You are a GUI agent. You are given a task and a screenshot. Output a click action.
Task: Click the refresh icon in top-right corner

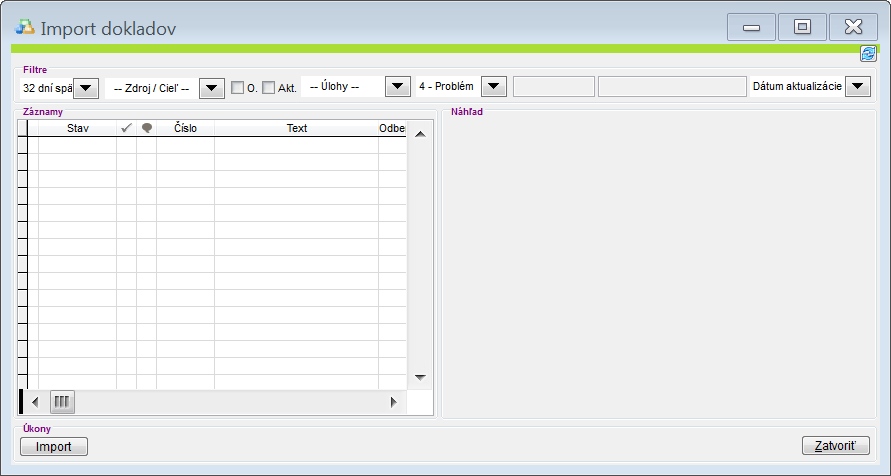coord(868,54)
